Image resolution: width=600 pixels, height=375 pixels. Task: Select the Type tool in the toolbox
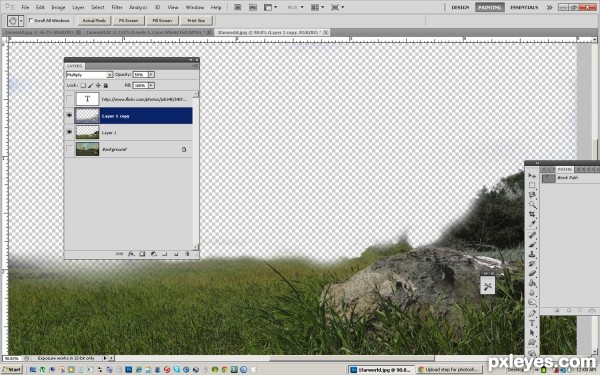pyautogui.click(x=532, y=323)
